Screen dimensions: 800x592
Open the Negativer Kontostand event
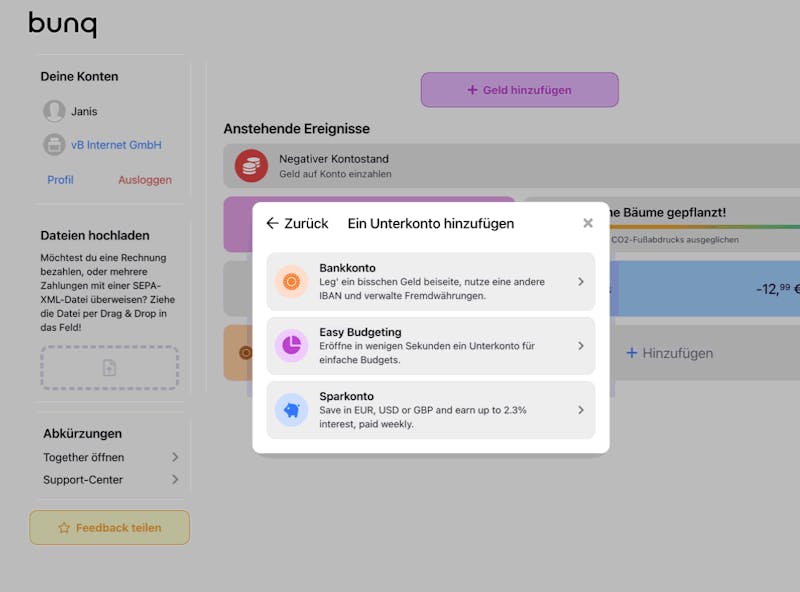click(512, 165)
